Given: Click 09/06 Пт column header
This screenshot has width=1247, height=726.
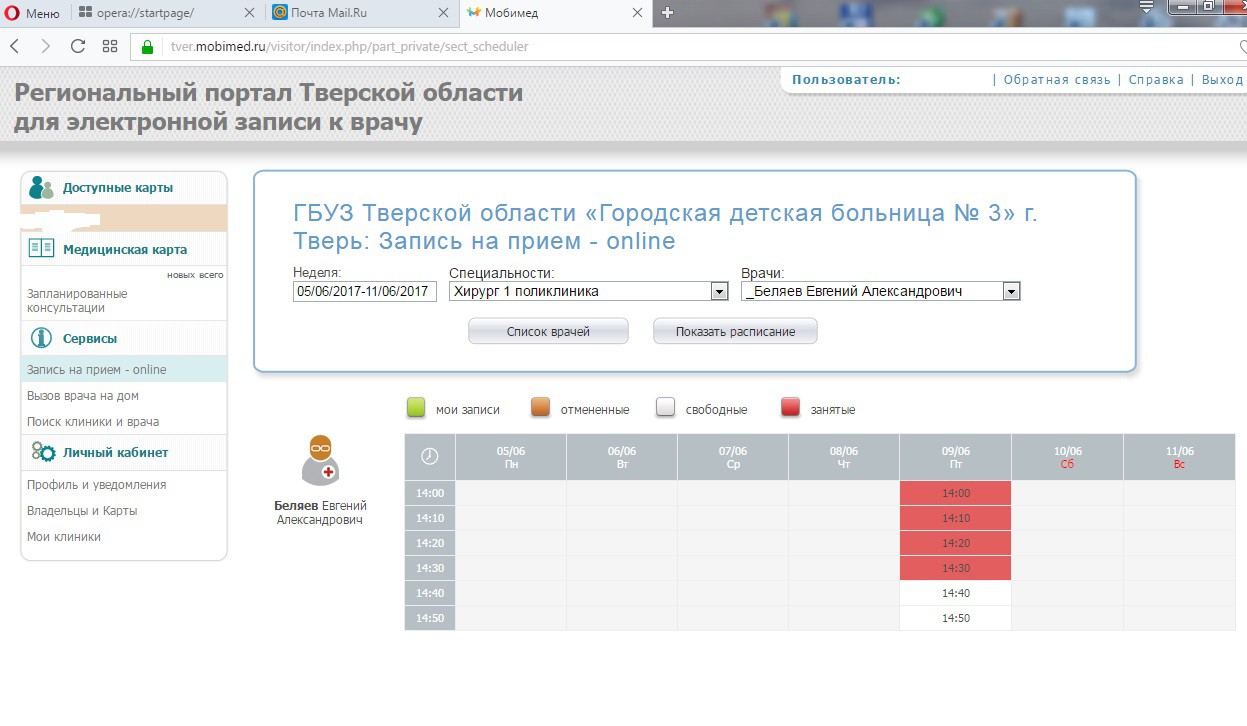Looking at the screenshot, I should pos(956,457).
